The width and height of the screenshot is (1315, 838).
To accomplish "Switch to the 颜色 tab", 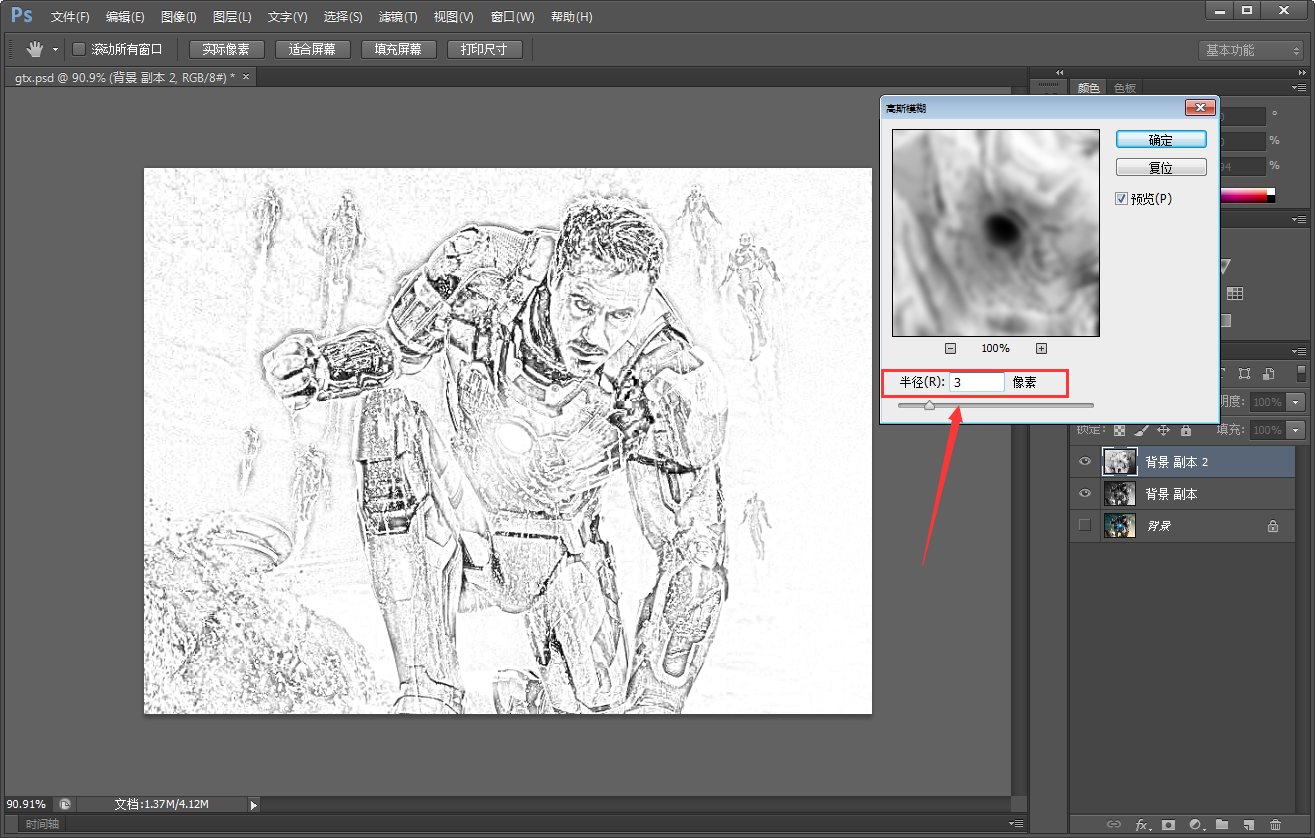I will 1088,88.
